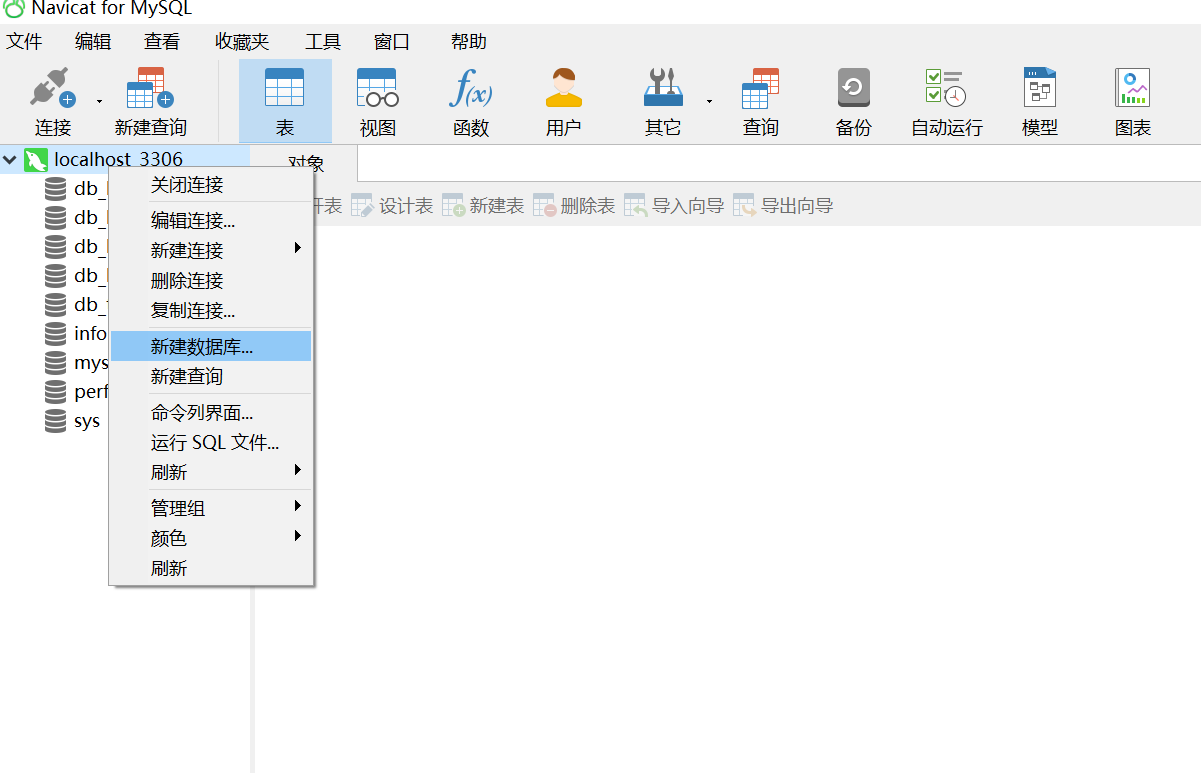
Task: Choose 关闭连接 in context menu
Action: point(211,185)
